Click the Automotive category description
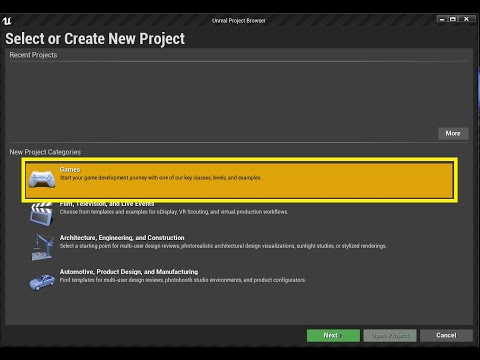Viewport: 480px width, 360px height. tap(183, 280)
